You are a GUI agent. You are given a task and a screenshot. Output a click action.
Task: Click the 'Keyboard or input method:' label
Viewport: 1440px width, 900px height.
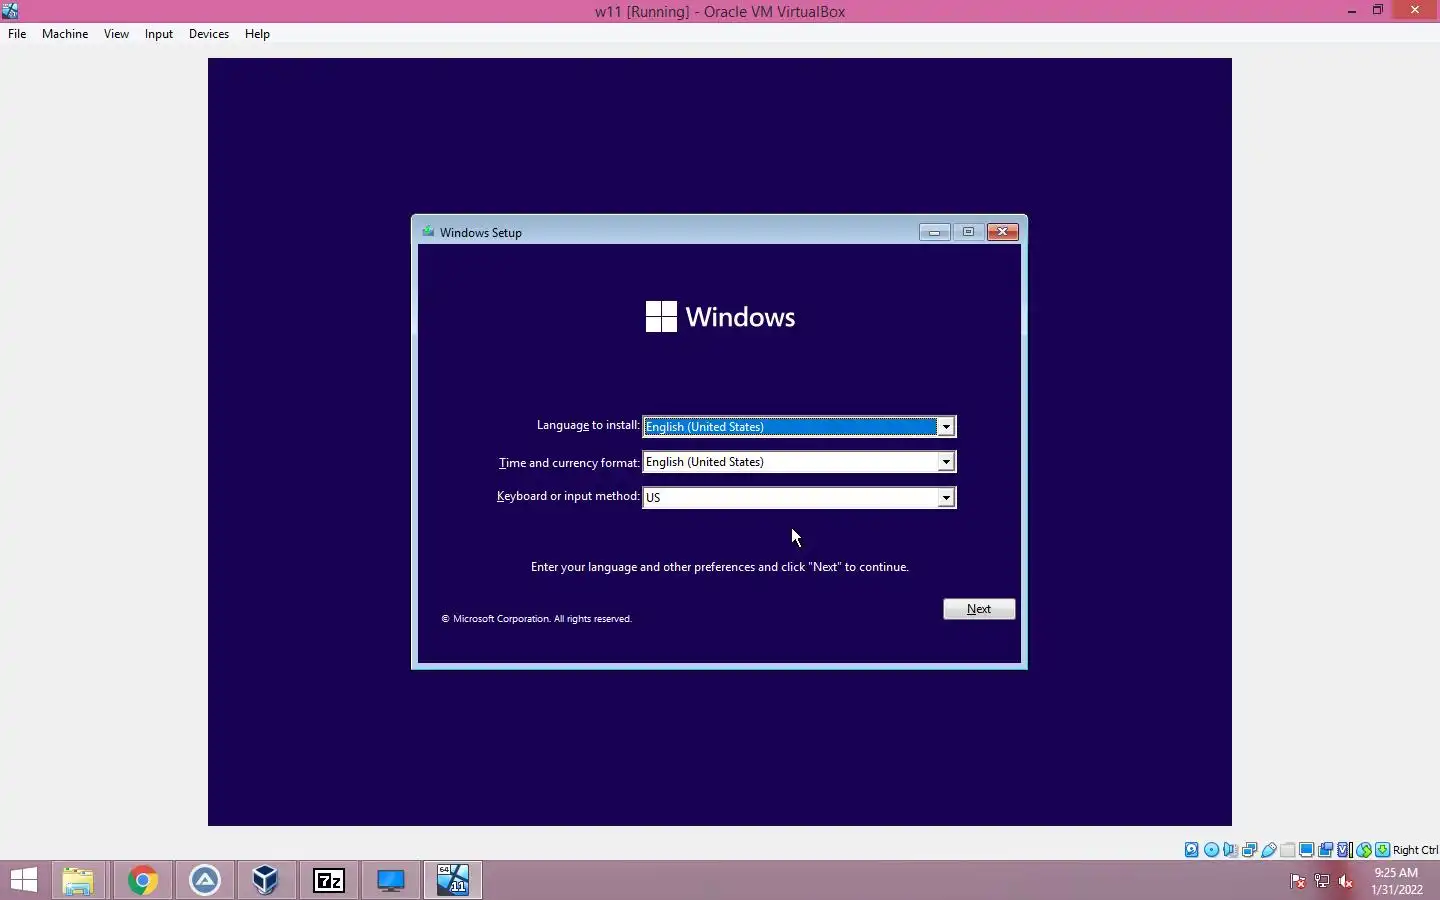coord(568,496)
